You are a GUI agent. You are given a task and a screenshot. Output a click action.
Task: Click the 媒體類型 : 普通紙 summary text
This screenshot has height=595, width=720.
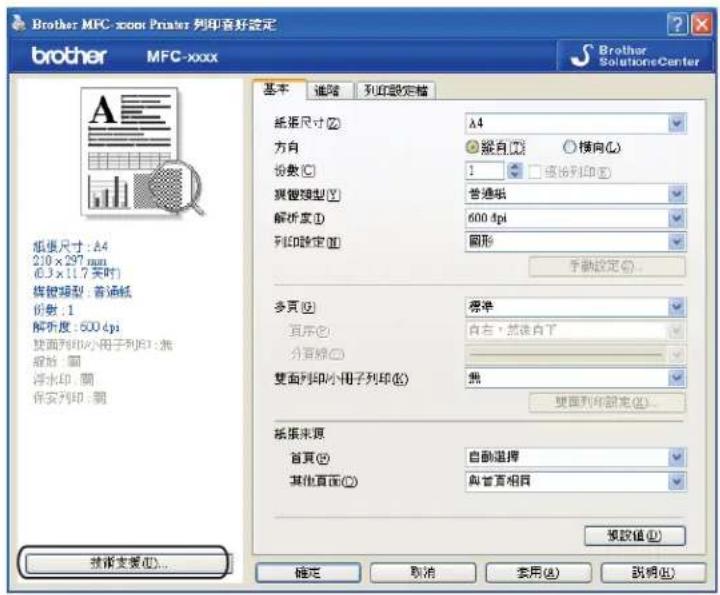point(82,292)
